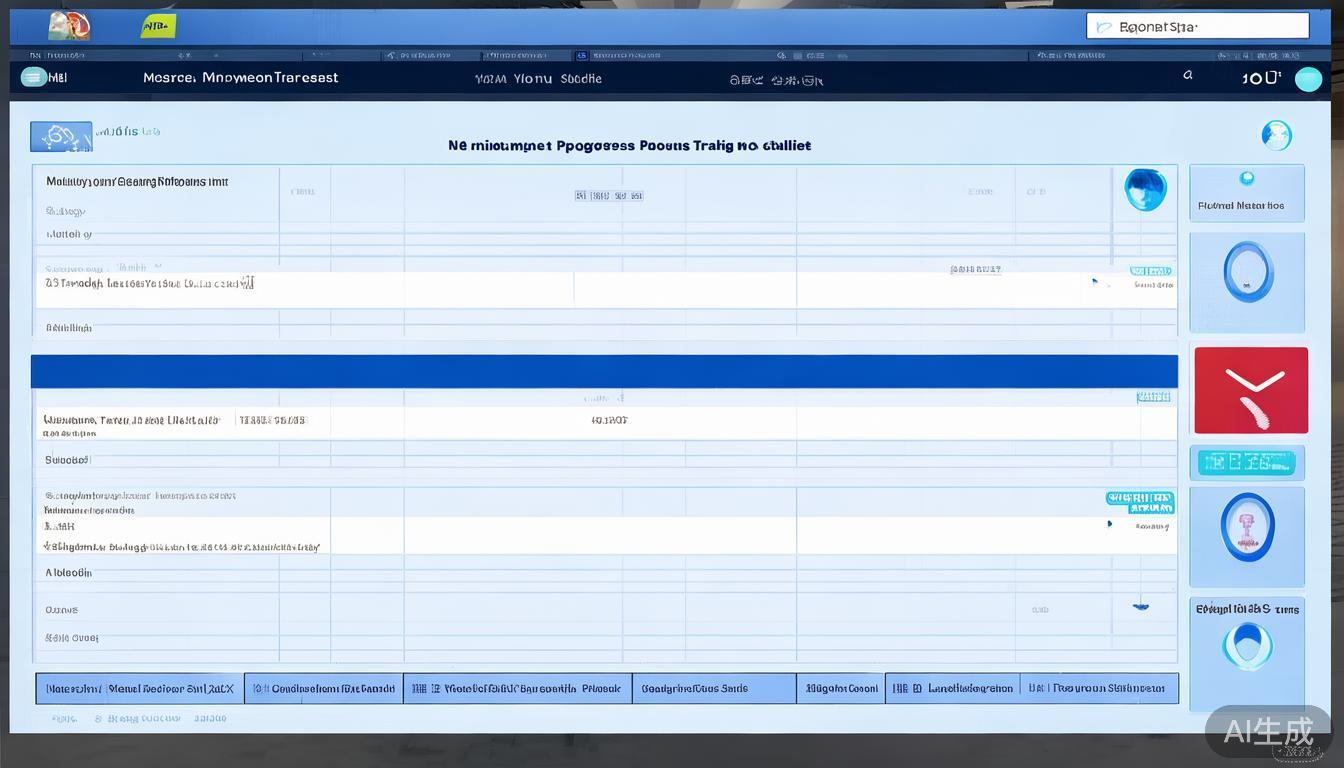The width and height of the screenshot is (1344, 768).
Task: Click the cyan label button in lower white row
Action: pos(1139,502)
